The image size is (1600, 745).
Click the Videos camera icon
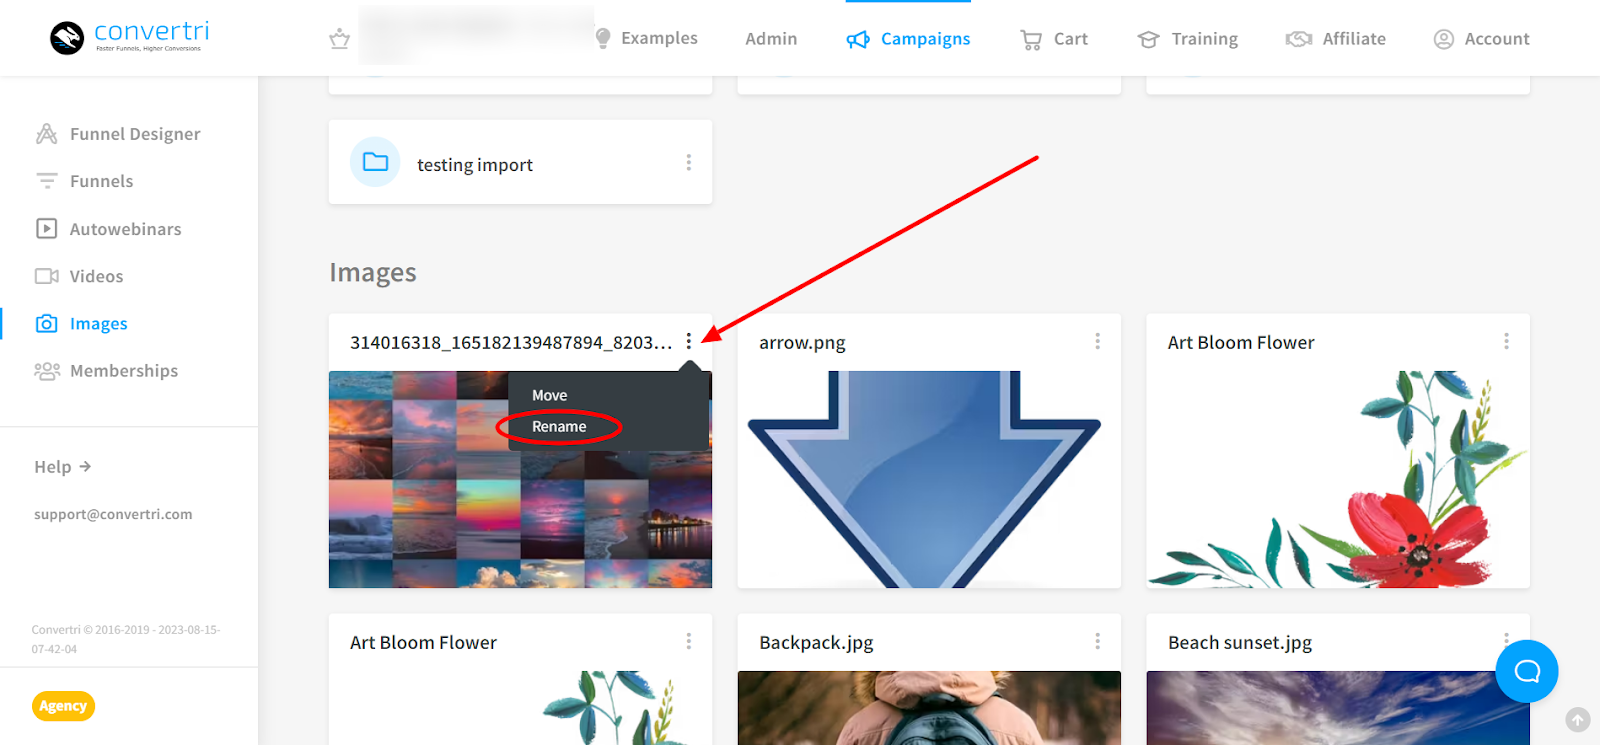click(47, 276)
